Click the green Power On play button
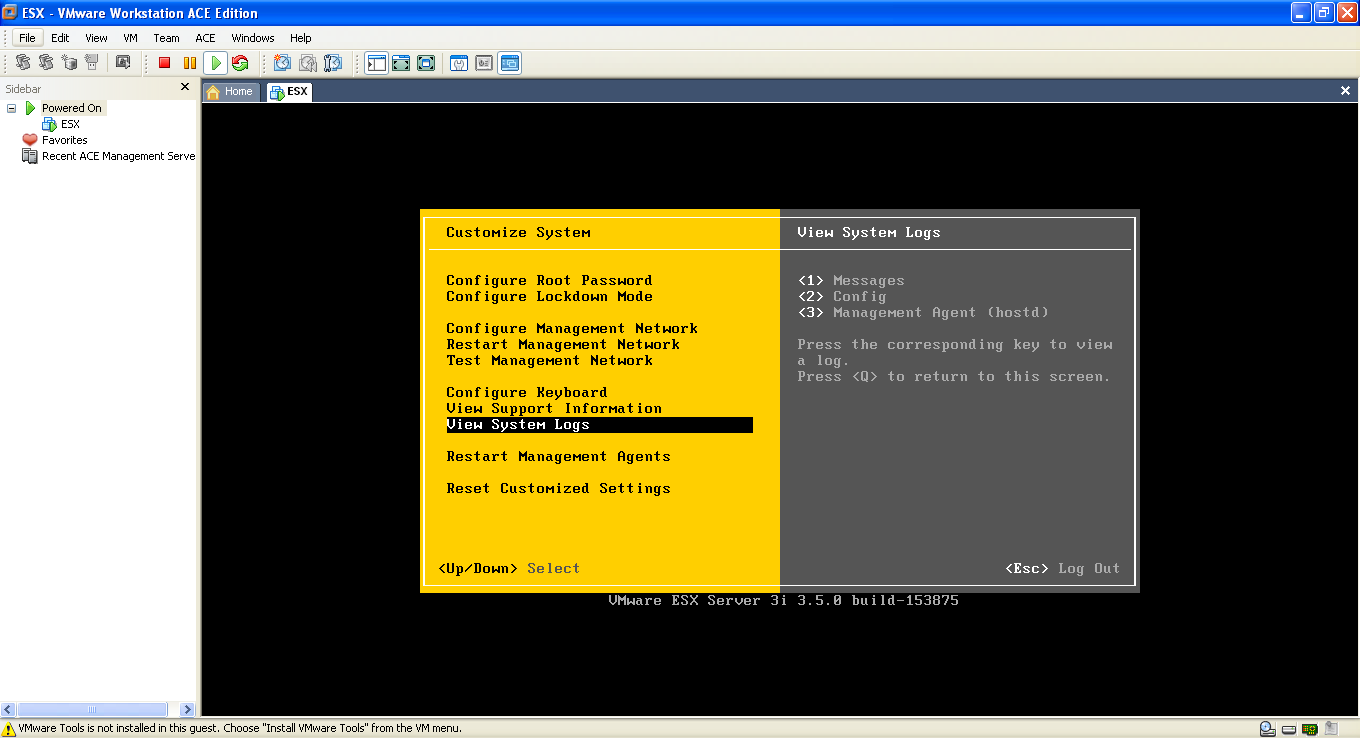Screen dimensions: 1360x738 pos(215,63)
